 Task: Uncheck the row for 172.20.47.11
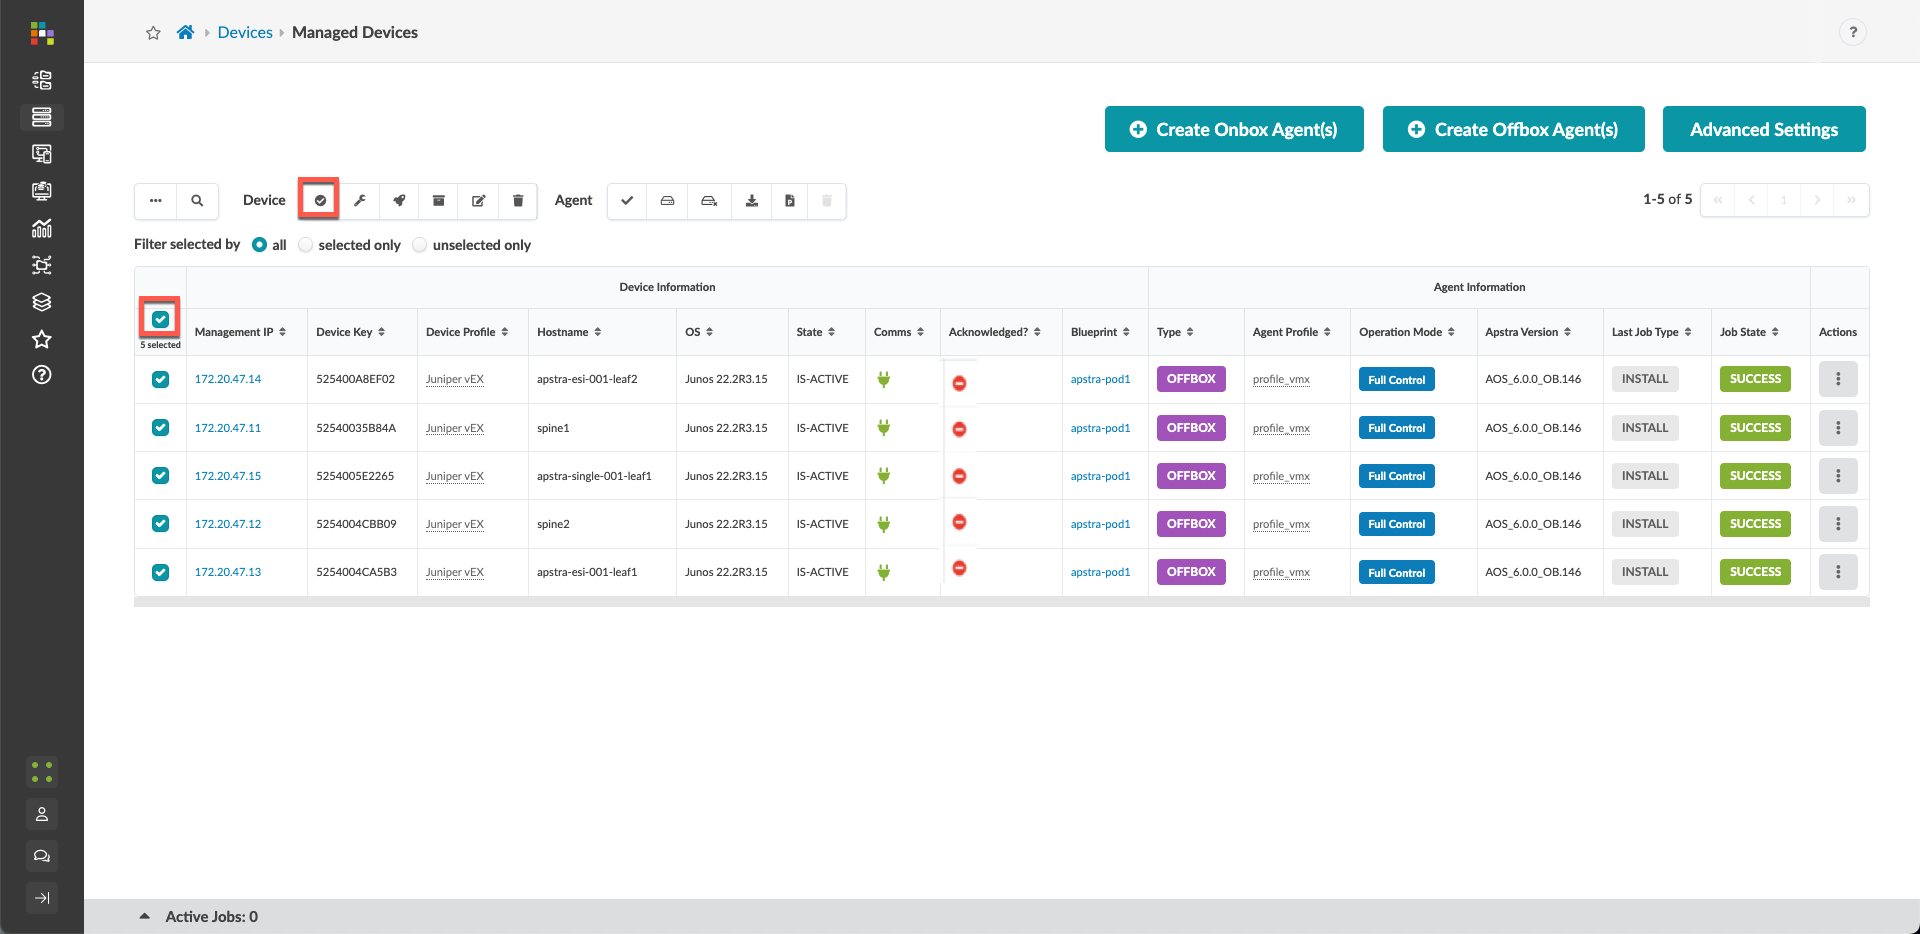[x=160, y=427]
